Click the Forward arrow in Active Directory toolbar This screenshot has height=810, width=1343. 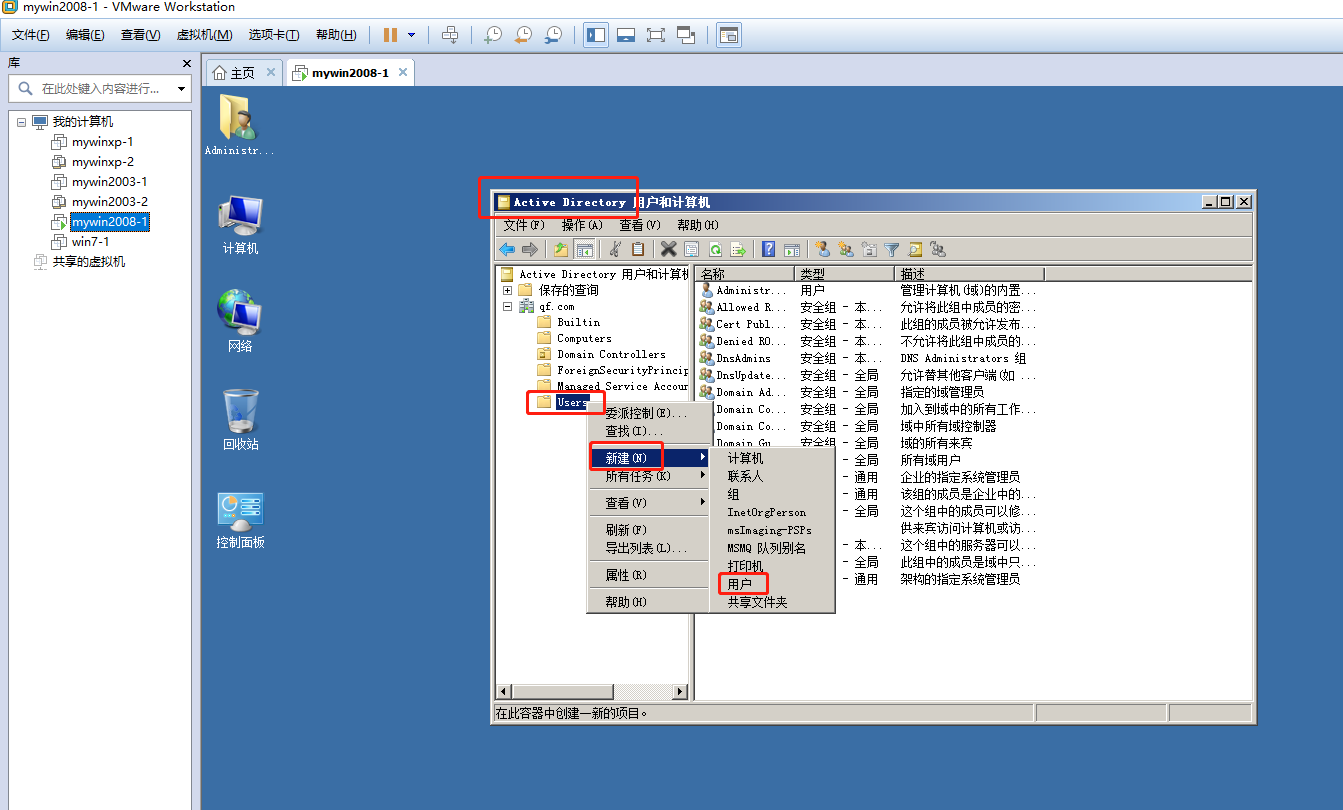529,249
